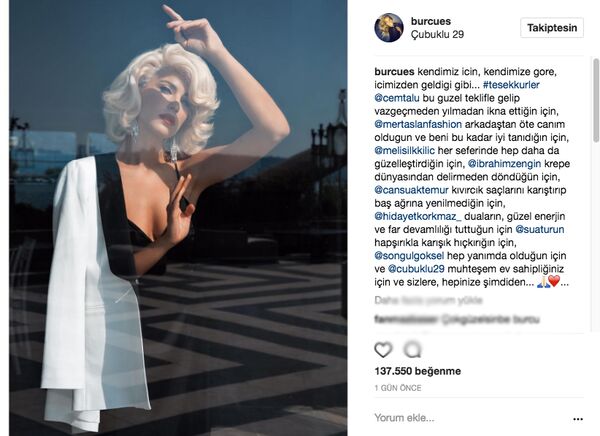Click the comments panel scrollbar thumb
Image resolution: width=600 pixels, height=436 pixels.
(x=595, y=100)
